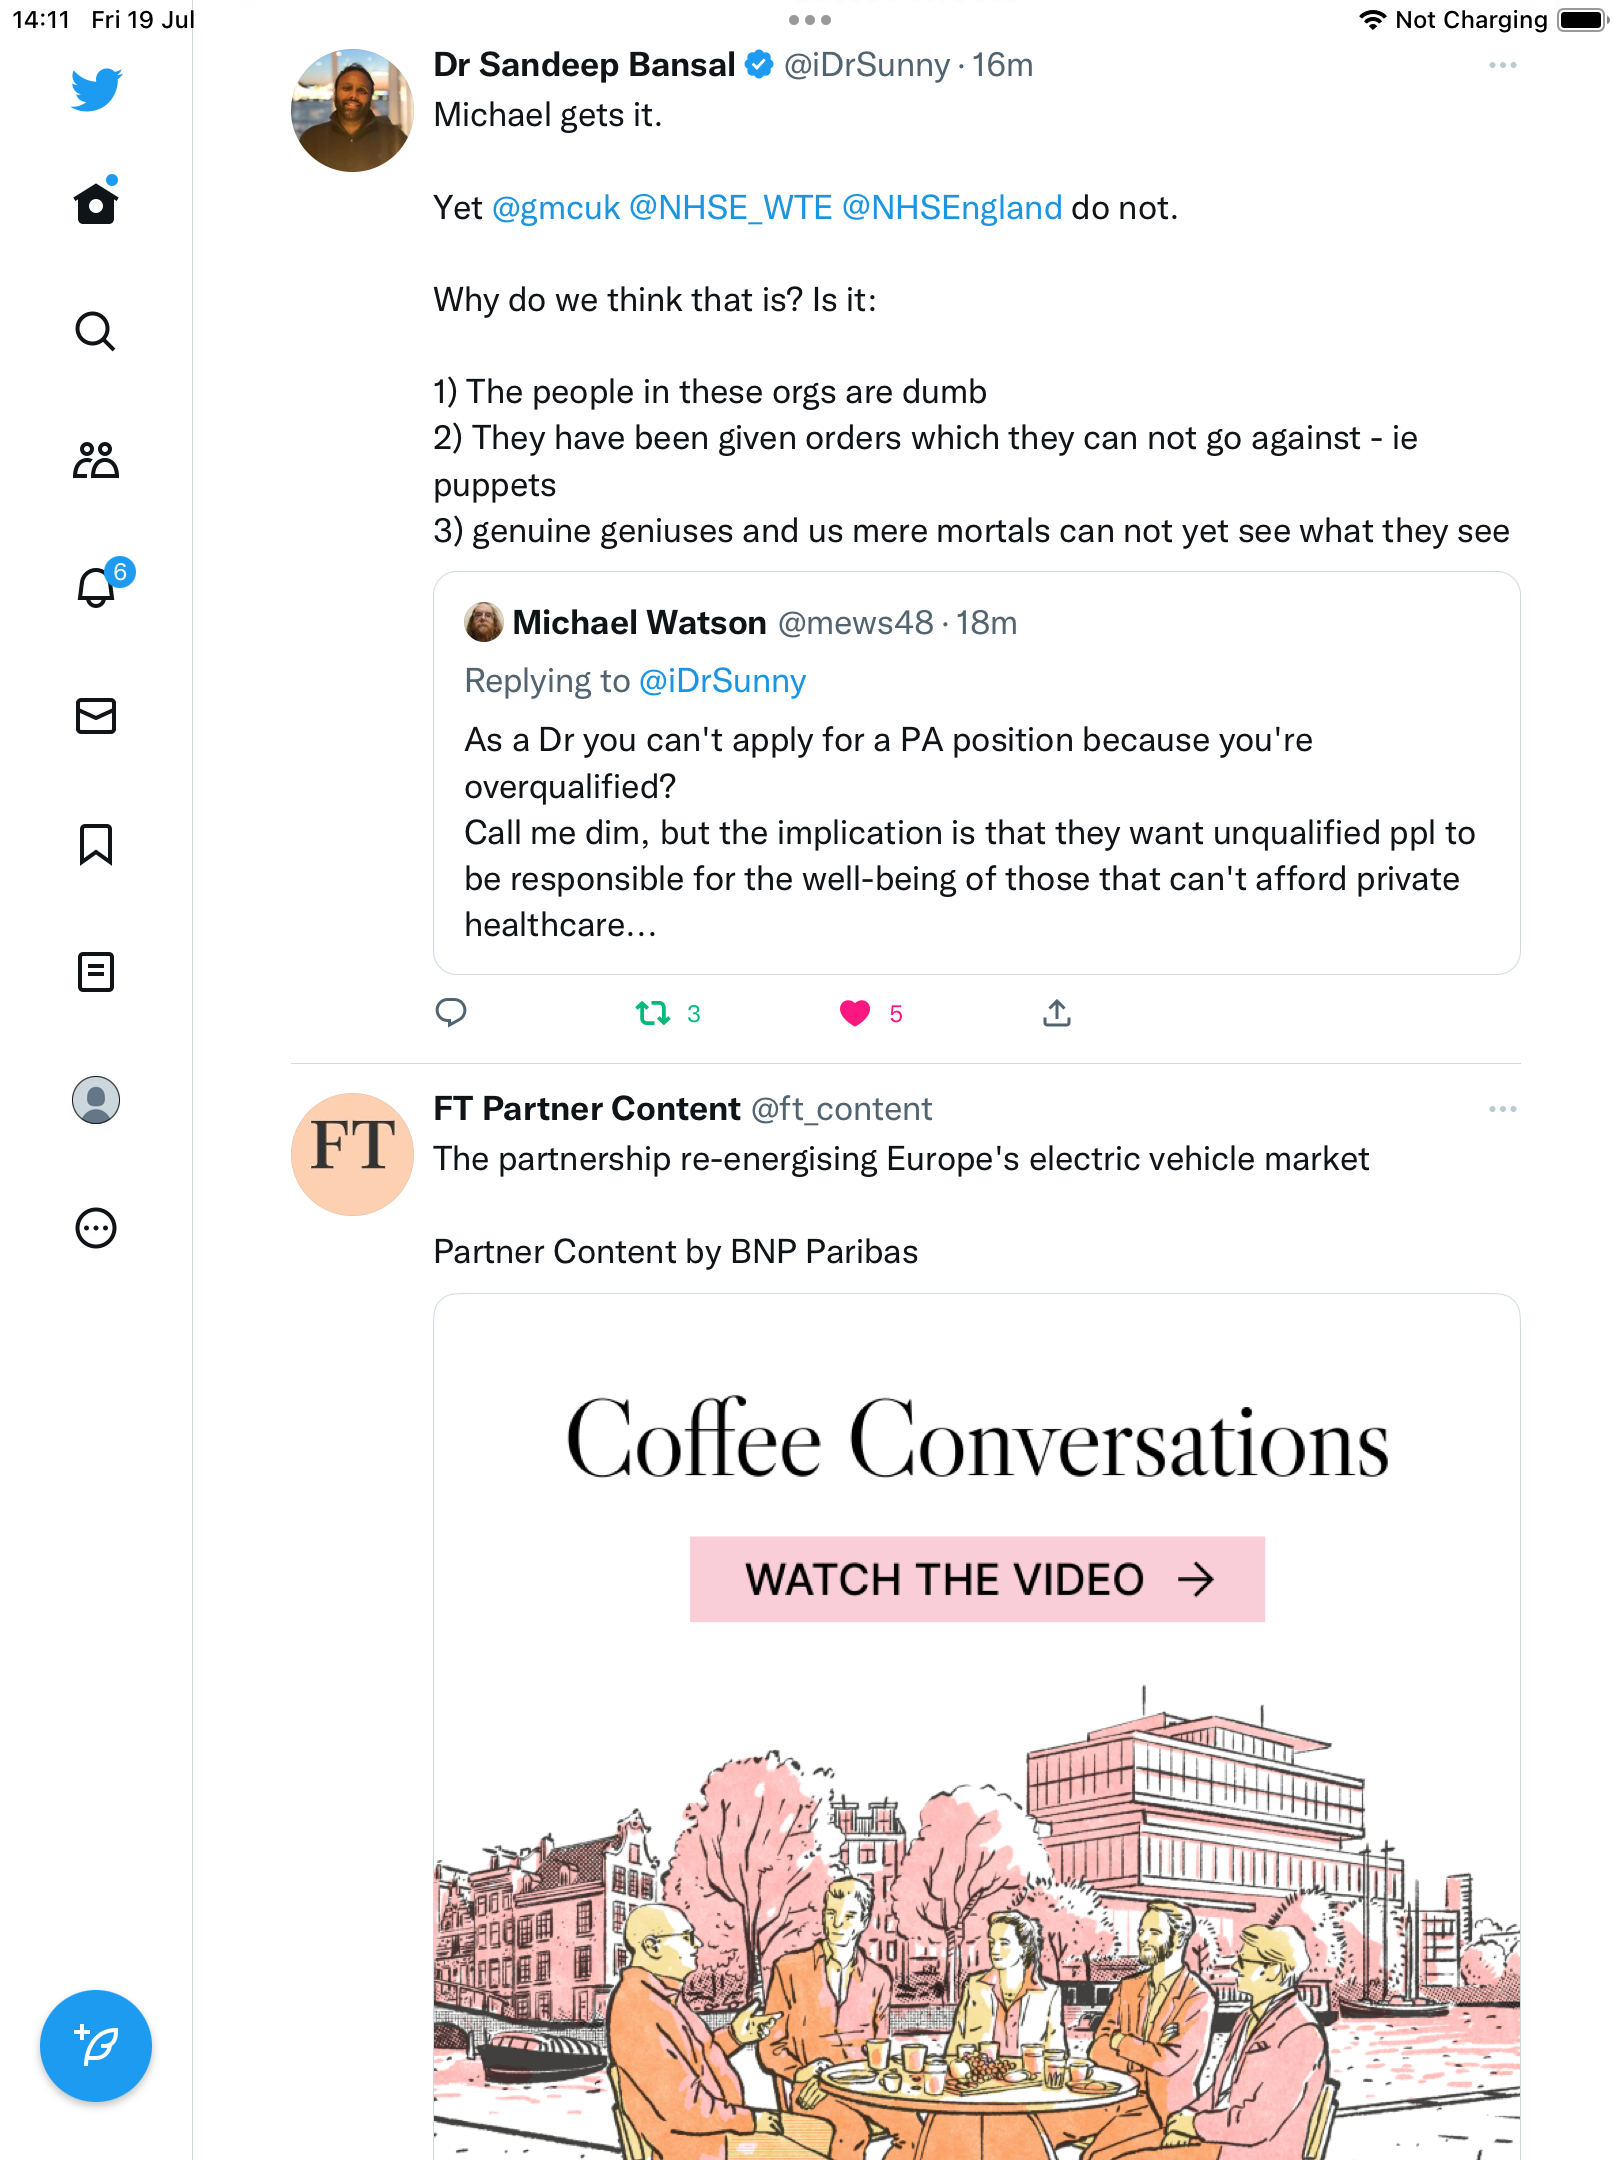Toggle like on Dr Sandeep Bansal's tweet

pos(855,1014)
